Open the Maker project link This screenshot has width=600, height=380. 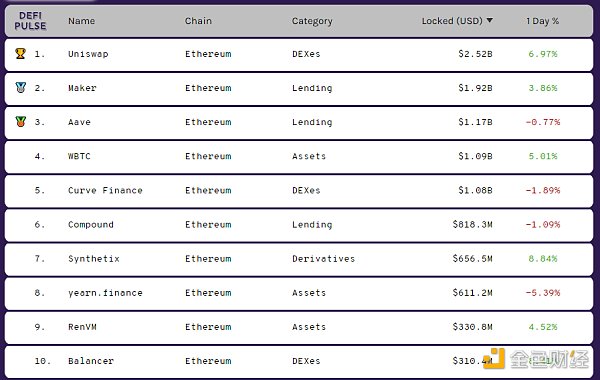pyautogui.click(x=82, y=88)
